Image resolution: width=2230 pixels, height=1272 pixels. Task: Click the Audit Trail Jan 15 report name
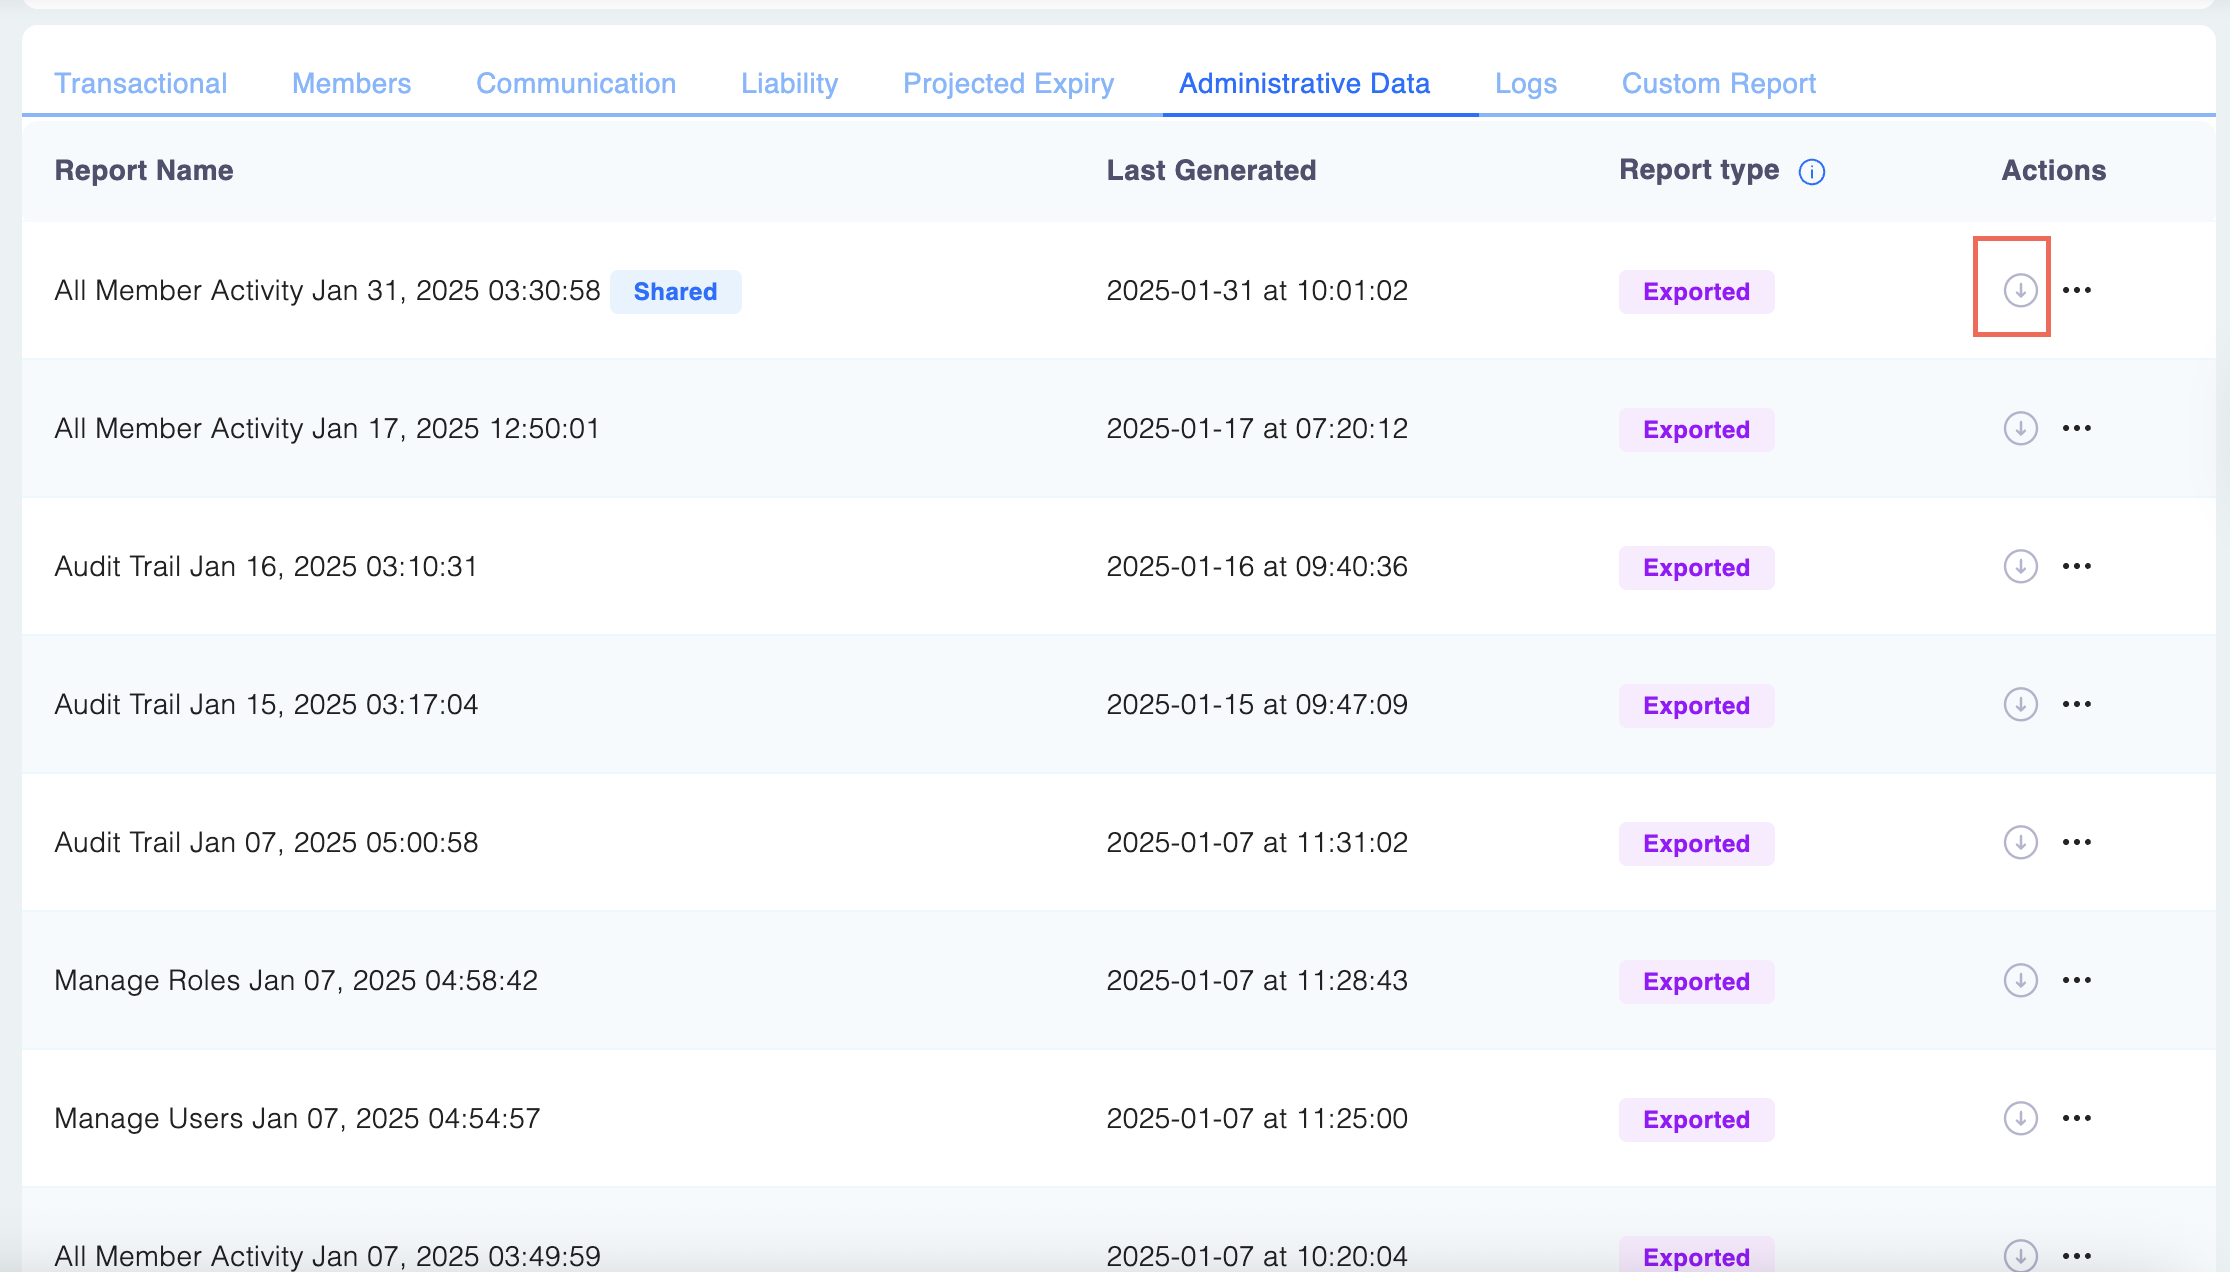(266, 704)
